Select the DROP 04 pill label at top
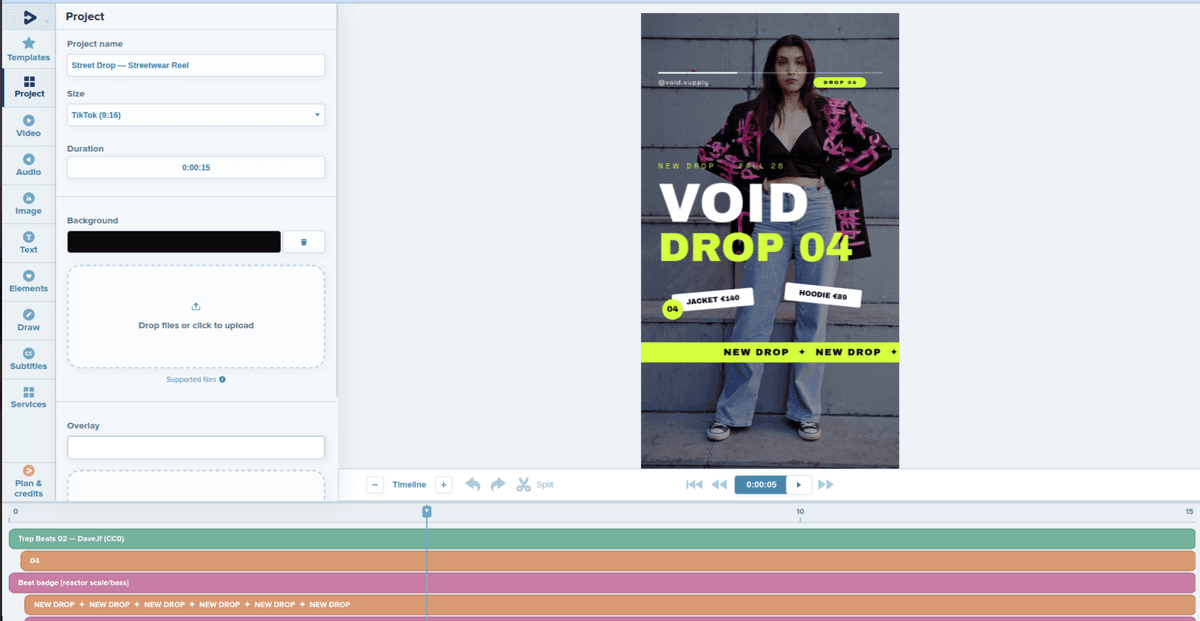 [840, 82]
